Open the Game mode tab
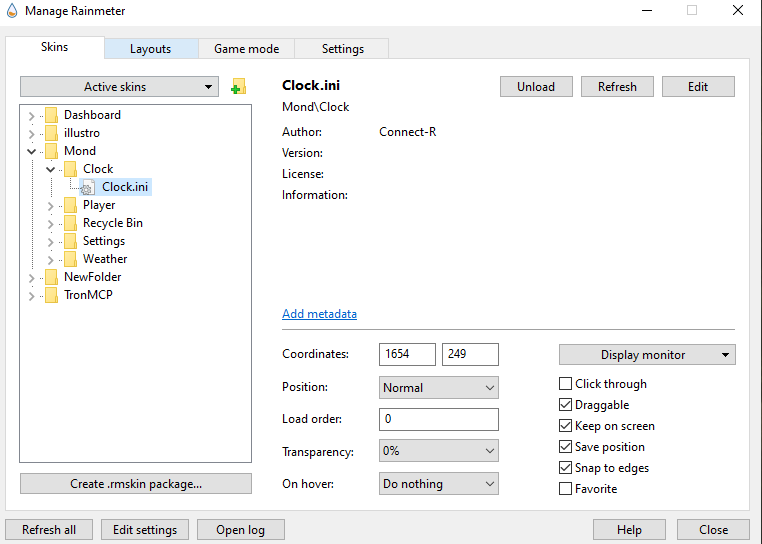The height and width of the screenshot is (544, 762). pos(246,49)
